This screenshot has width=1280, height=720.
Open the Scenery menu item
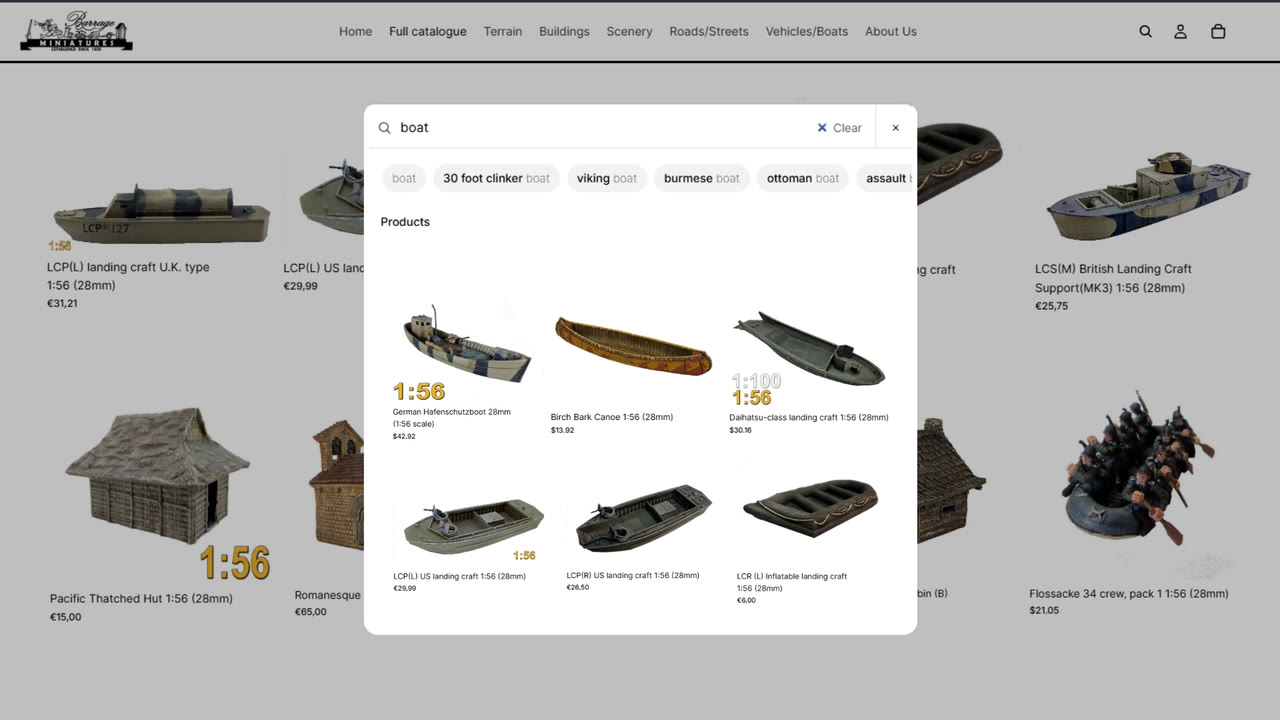pos(629,31)
